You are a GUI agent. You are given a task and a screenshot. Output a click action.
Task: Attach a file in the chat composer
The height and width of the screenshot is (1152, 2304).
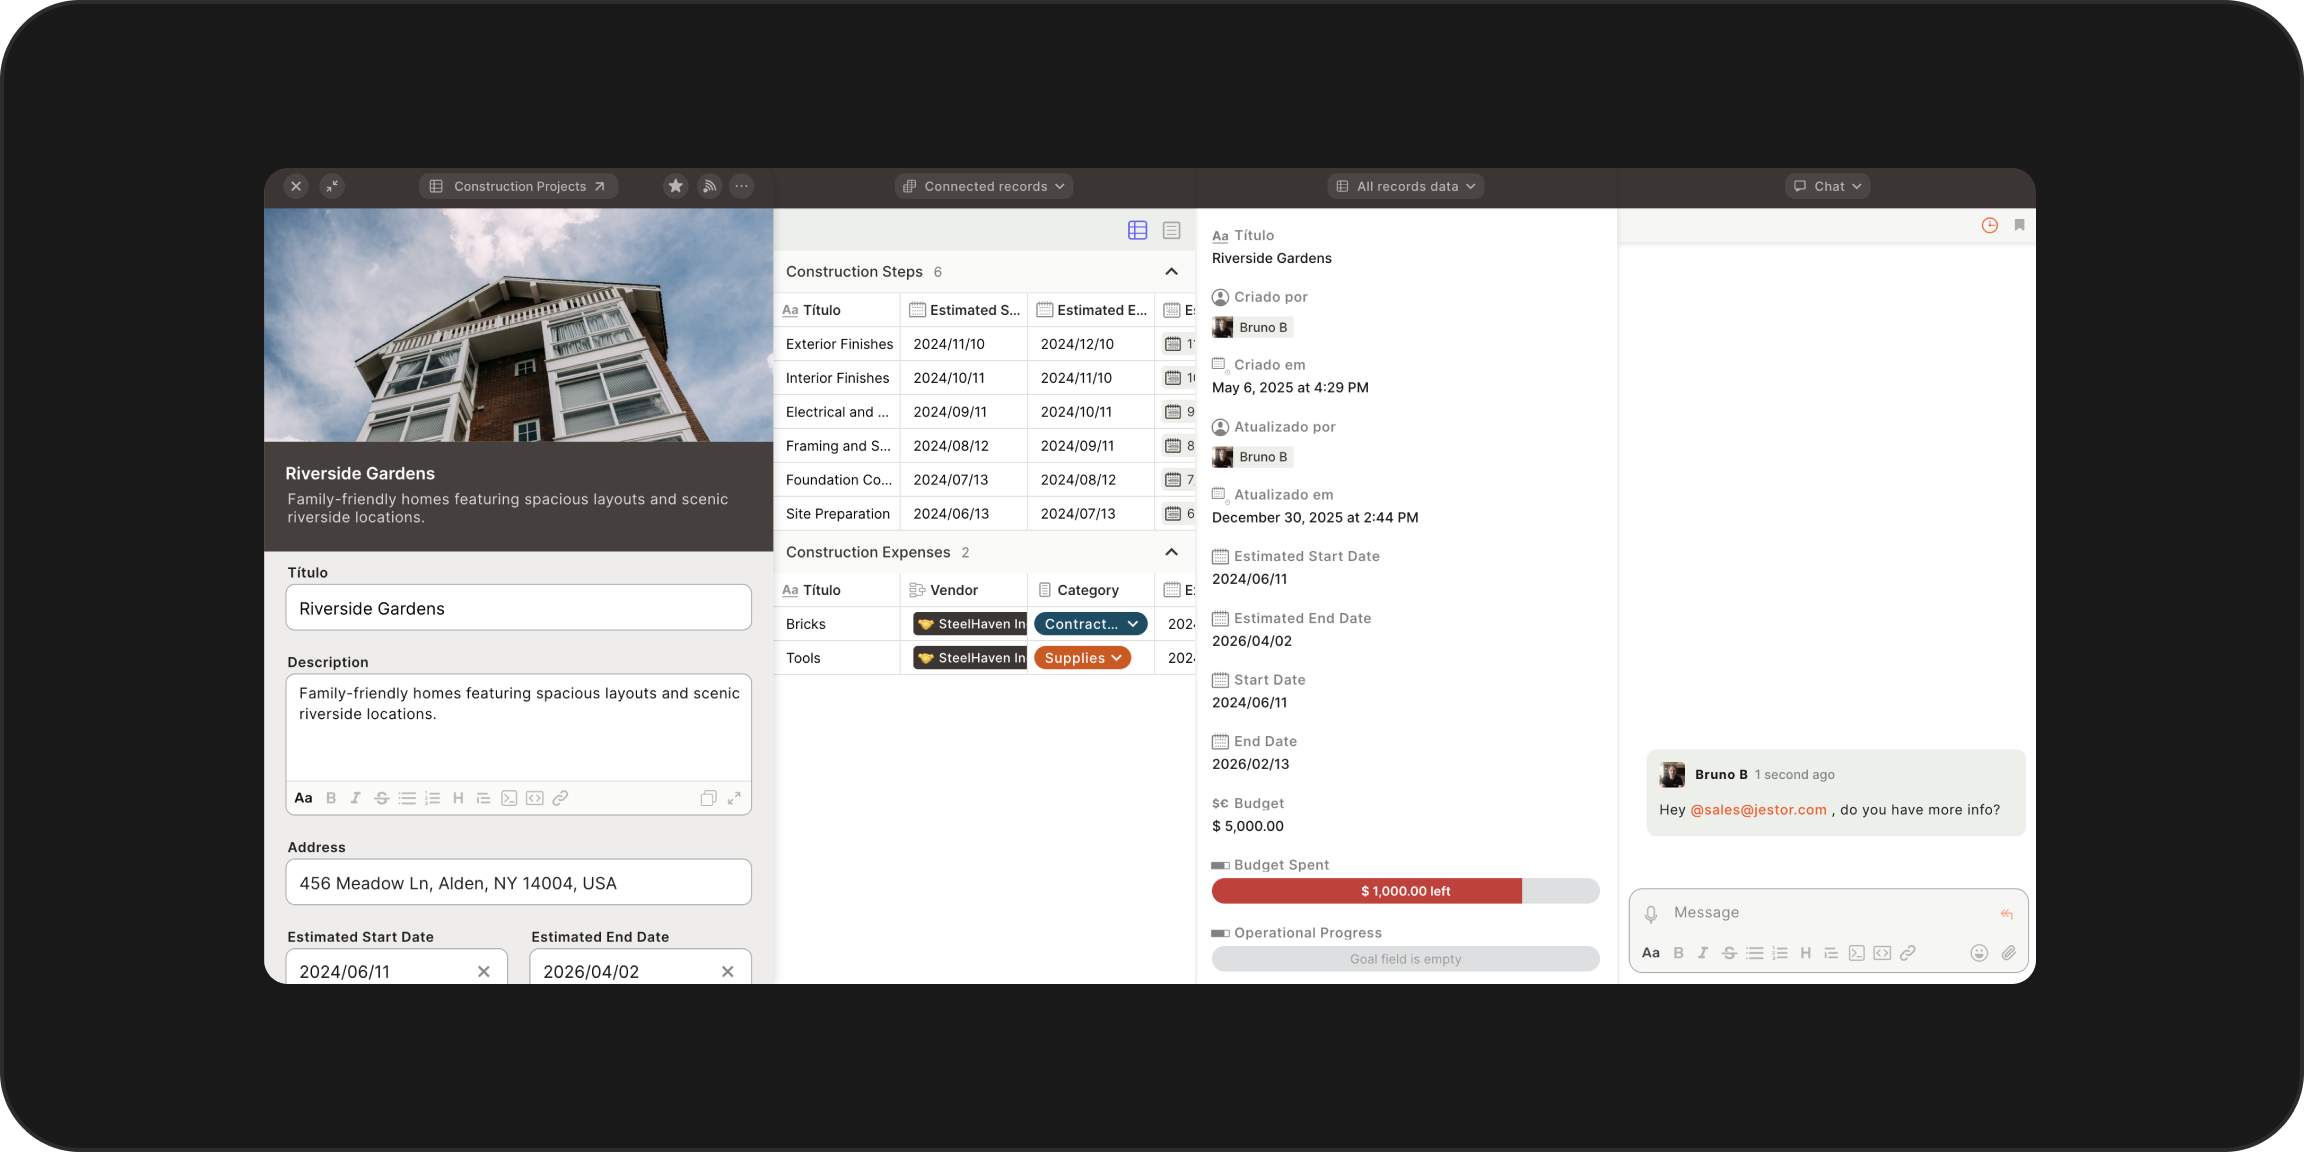tap(2009, 952)
